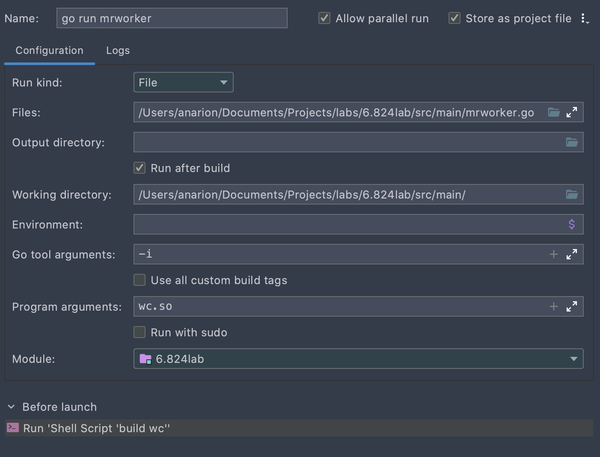Add macro to Go tool arguments
The width and height of the screenshot is (600, 457).
click(x=554, y=255)
